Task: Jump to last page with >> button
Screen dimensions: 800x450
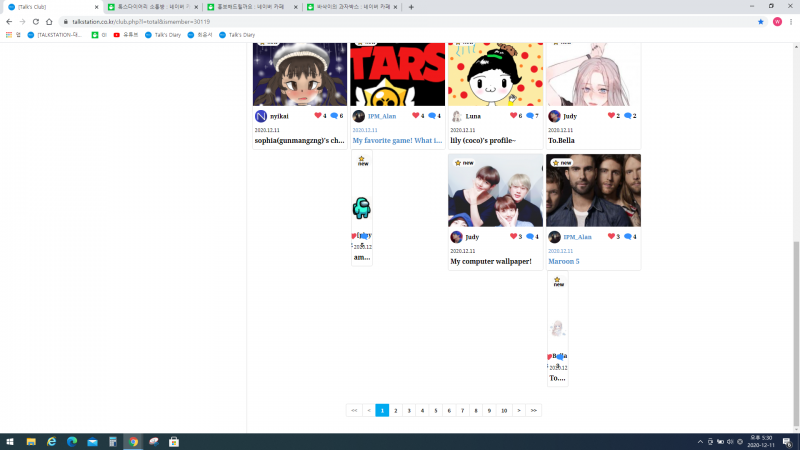Action: [x=534, y=410]
